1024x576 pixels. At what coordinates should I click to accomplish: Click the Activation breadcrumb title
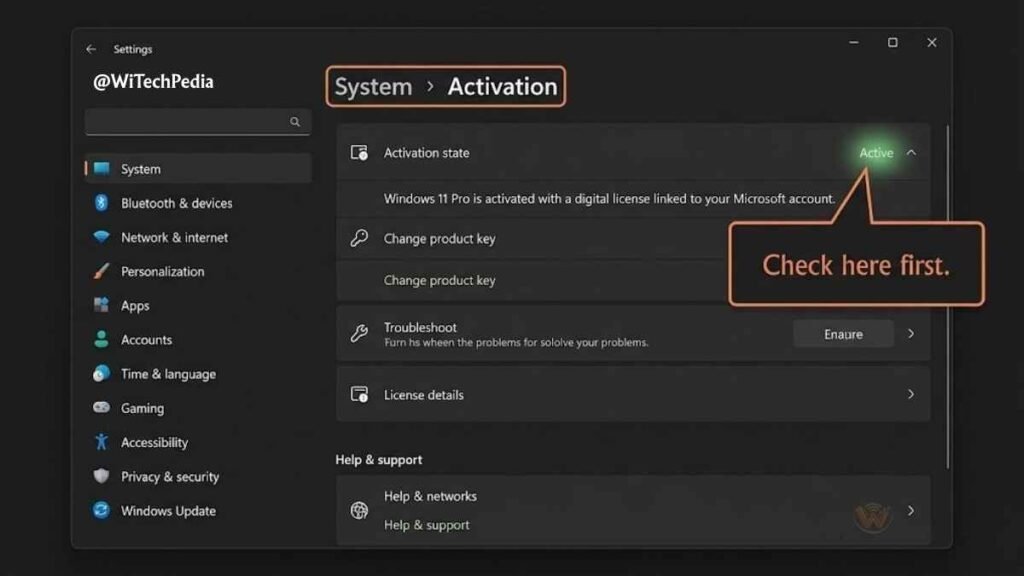[x=502, y=86]
